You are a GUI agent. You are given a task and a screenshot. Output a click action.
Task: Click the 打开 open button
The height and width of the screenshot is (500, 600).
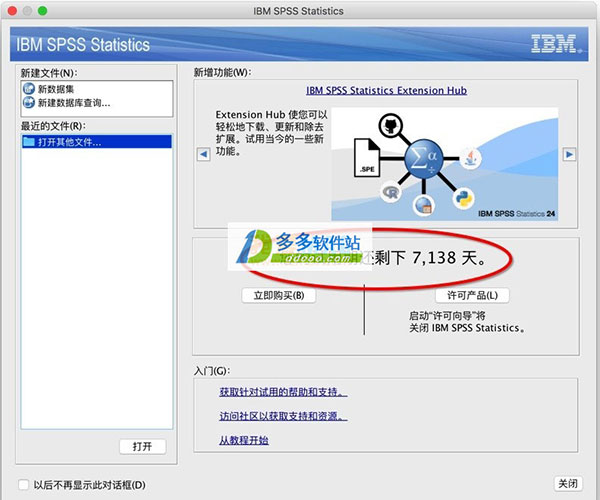143,446
